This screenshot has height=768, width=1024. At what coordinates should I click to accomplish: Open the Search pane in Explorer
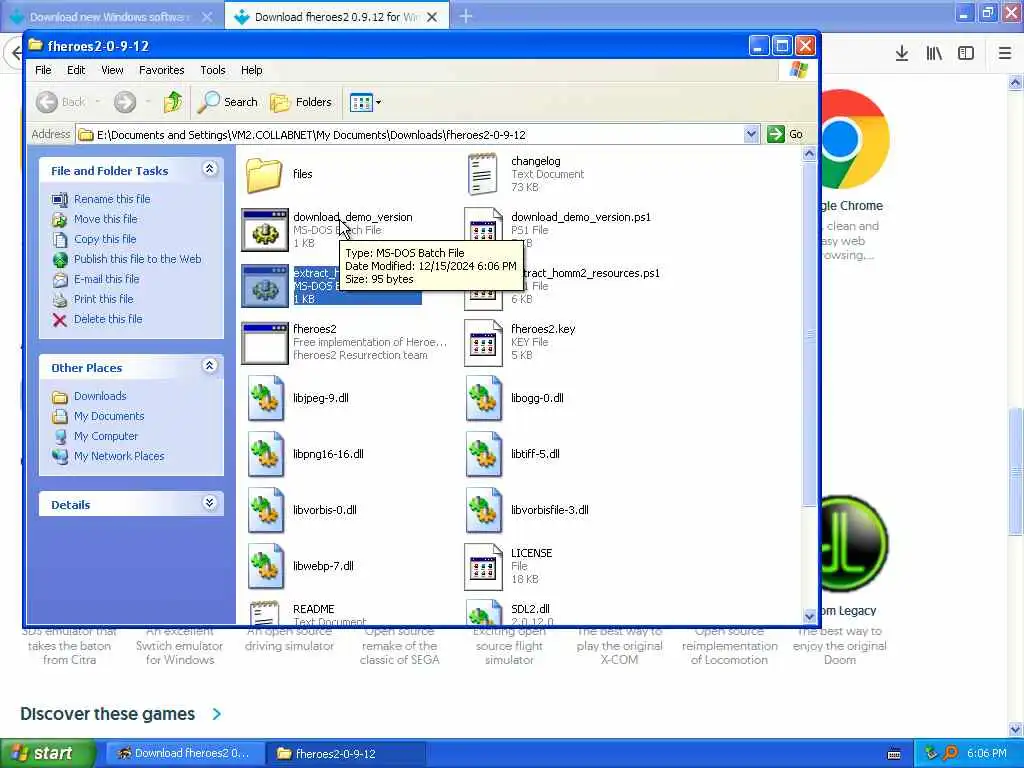click(227, 102)
